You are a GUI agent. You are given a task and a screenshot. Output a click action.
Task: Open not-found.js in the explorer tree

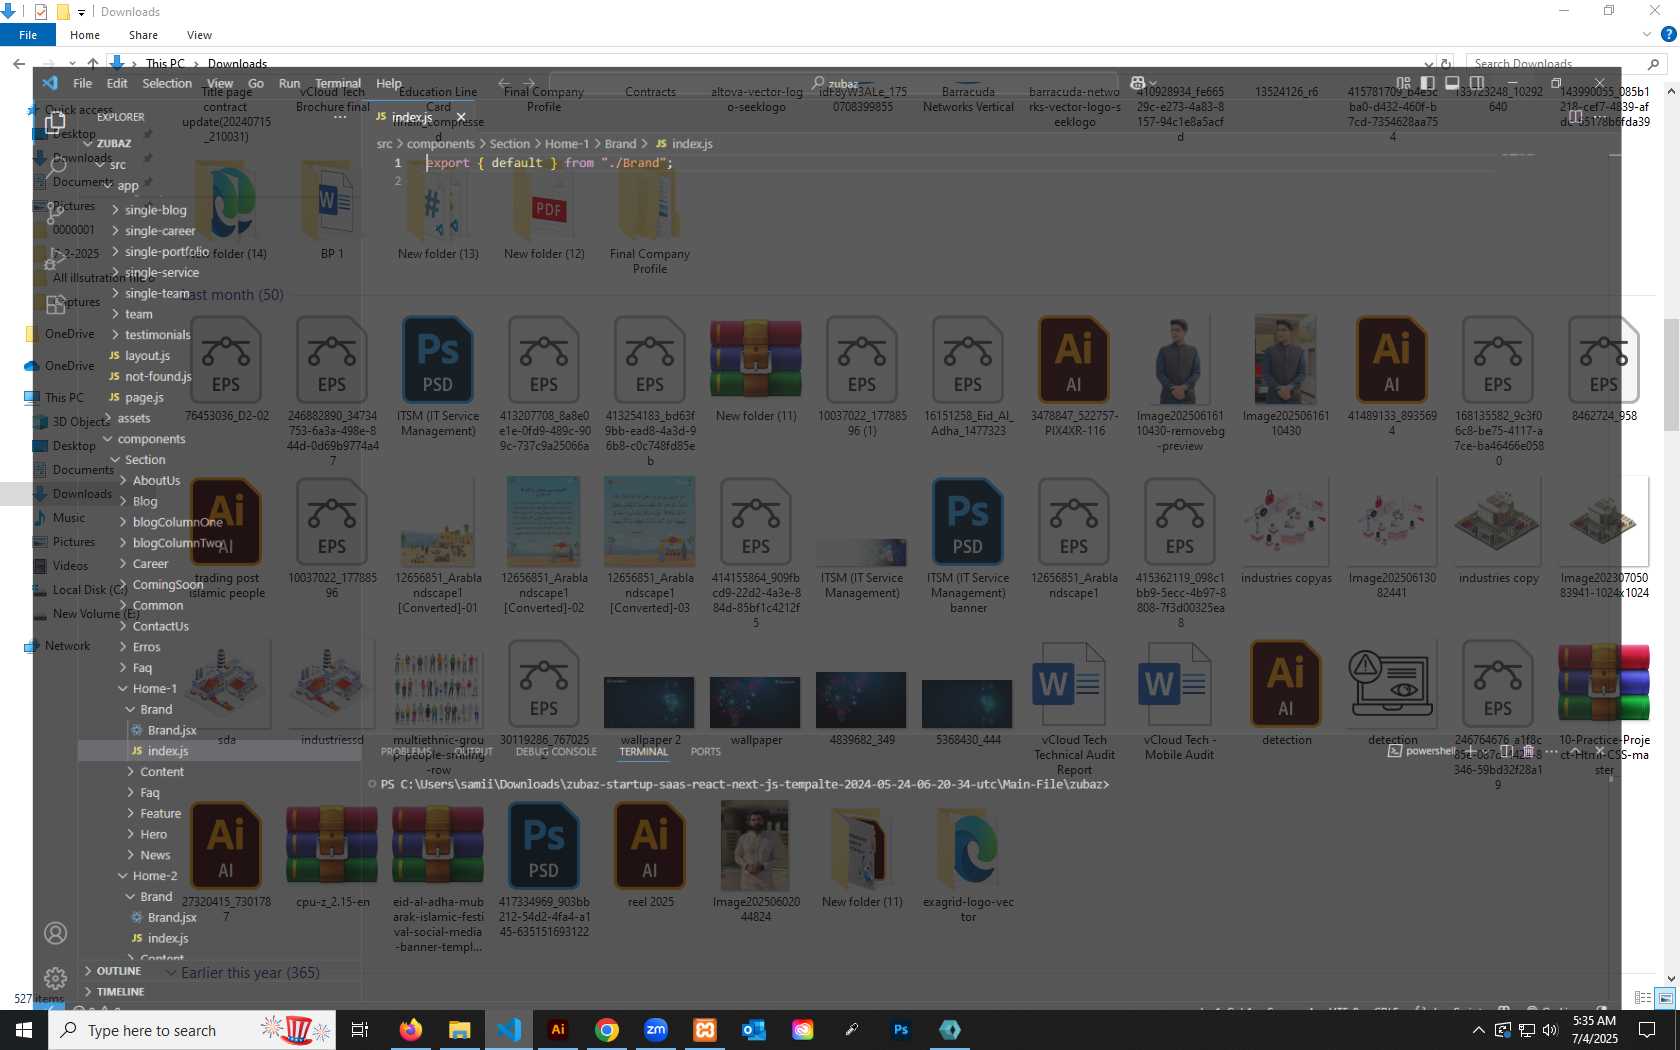click(x=158, y=377)
